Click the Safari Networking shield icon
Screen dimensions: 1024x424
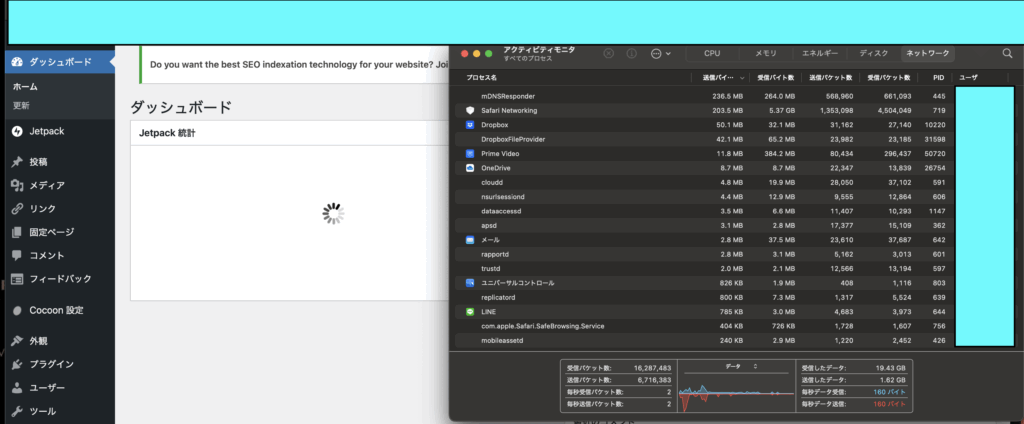(470, 110)
